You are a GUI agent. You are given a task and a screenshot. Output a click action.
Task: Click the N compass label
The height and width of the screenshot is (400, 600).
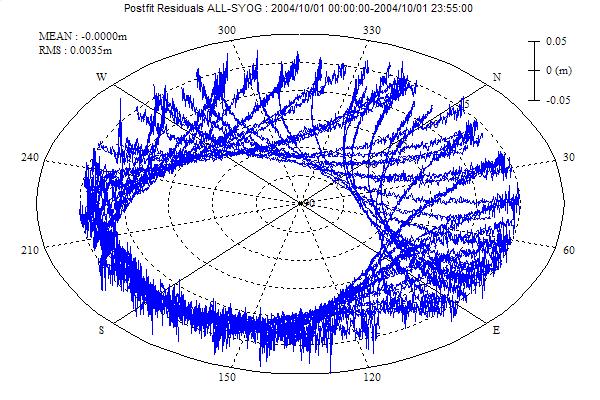coord(497,77)
